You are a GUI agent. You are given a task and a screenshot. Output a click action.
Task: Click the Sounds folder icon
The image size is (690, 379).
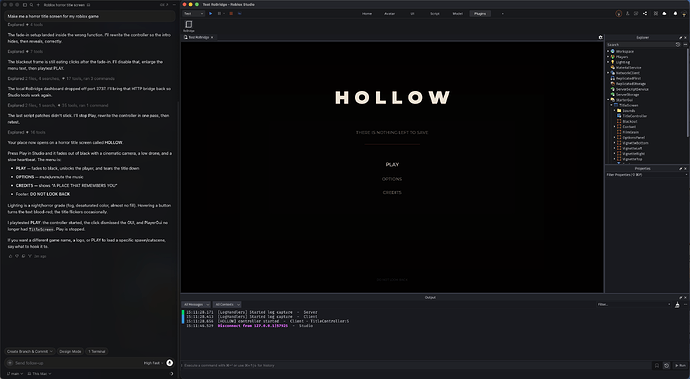619,110
